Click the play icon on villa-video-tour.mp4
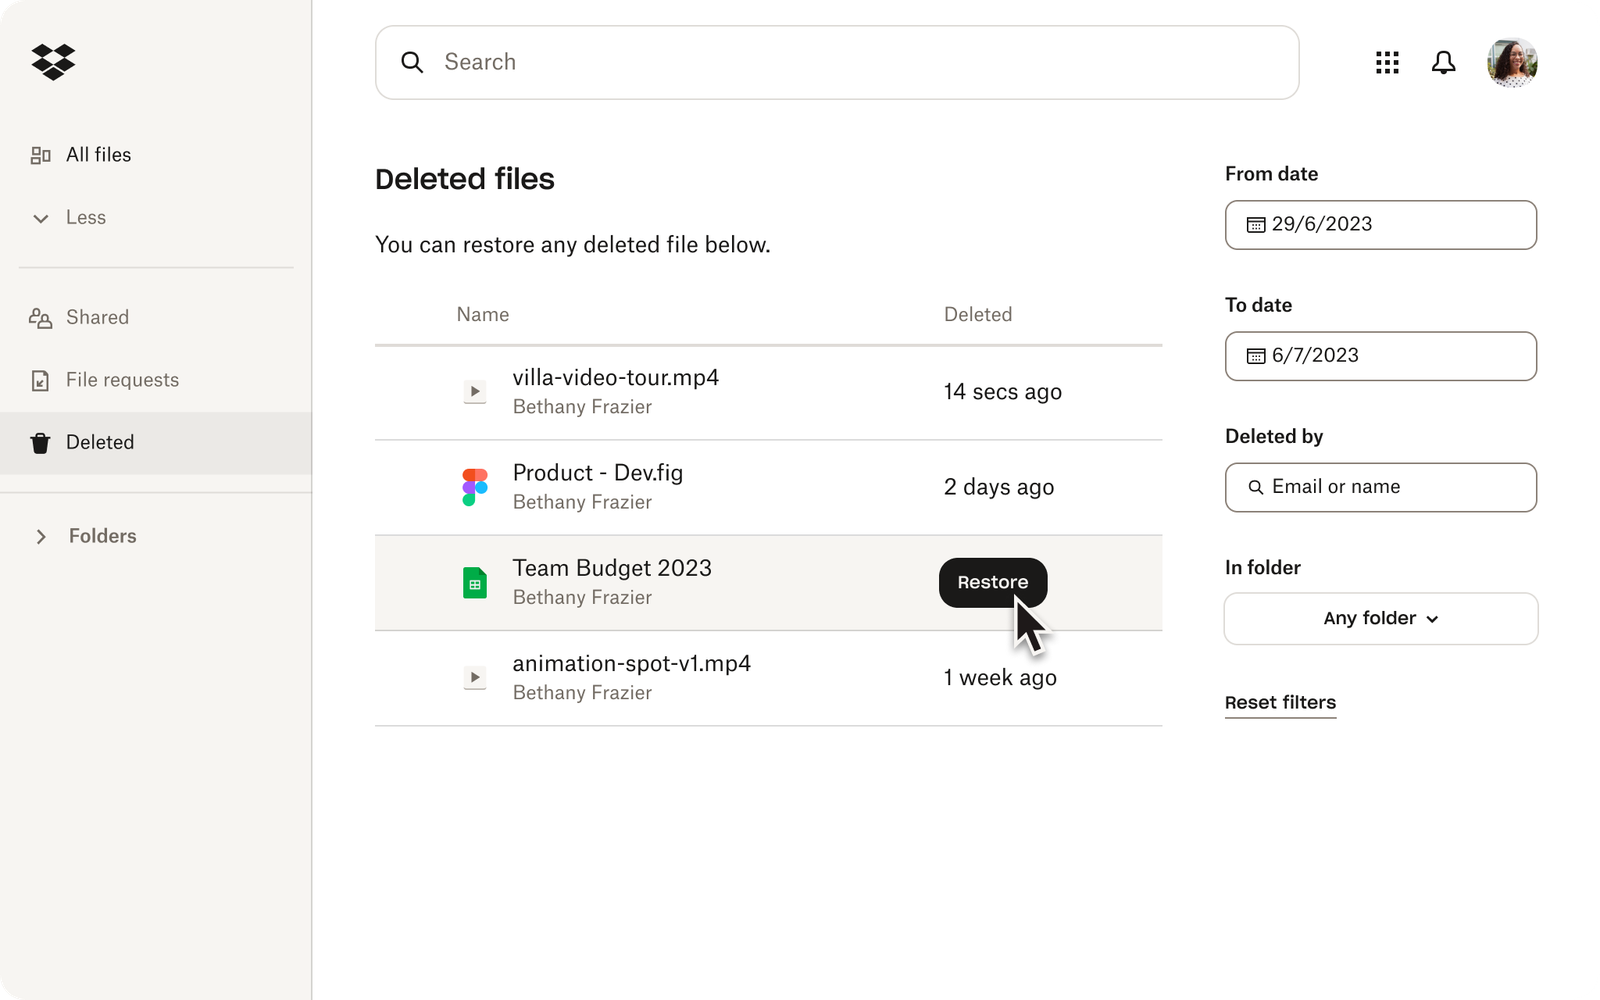1600x1000 pixels. pyautogui.click(x=474, y=391)
